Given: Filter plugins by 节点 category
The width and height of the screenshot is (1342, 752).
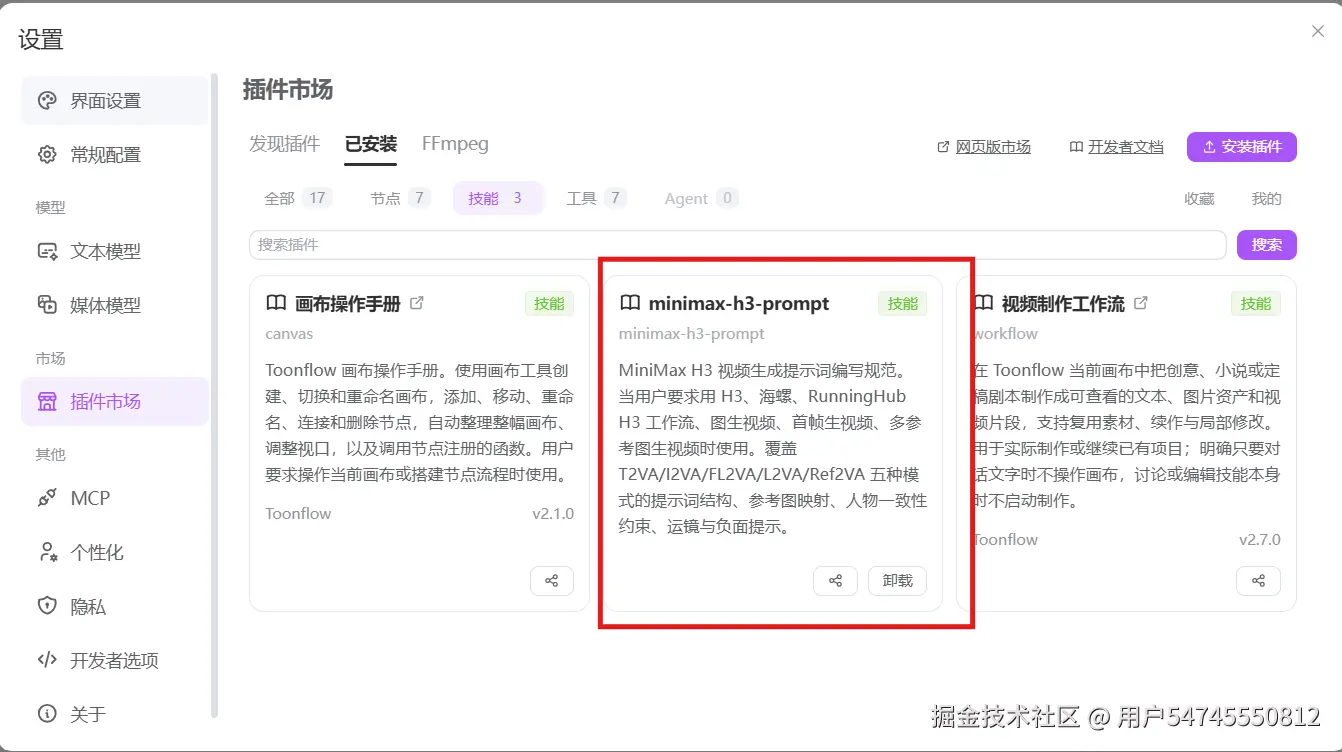Looking at the screenshot, I should coord(400,198).
